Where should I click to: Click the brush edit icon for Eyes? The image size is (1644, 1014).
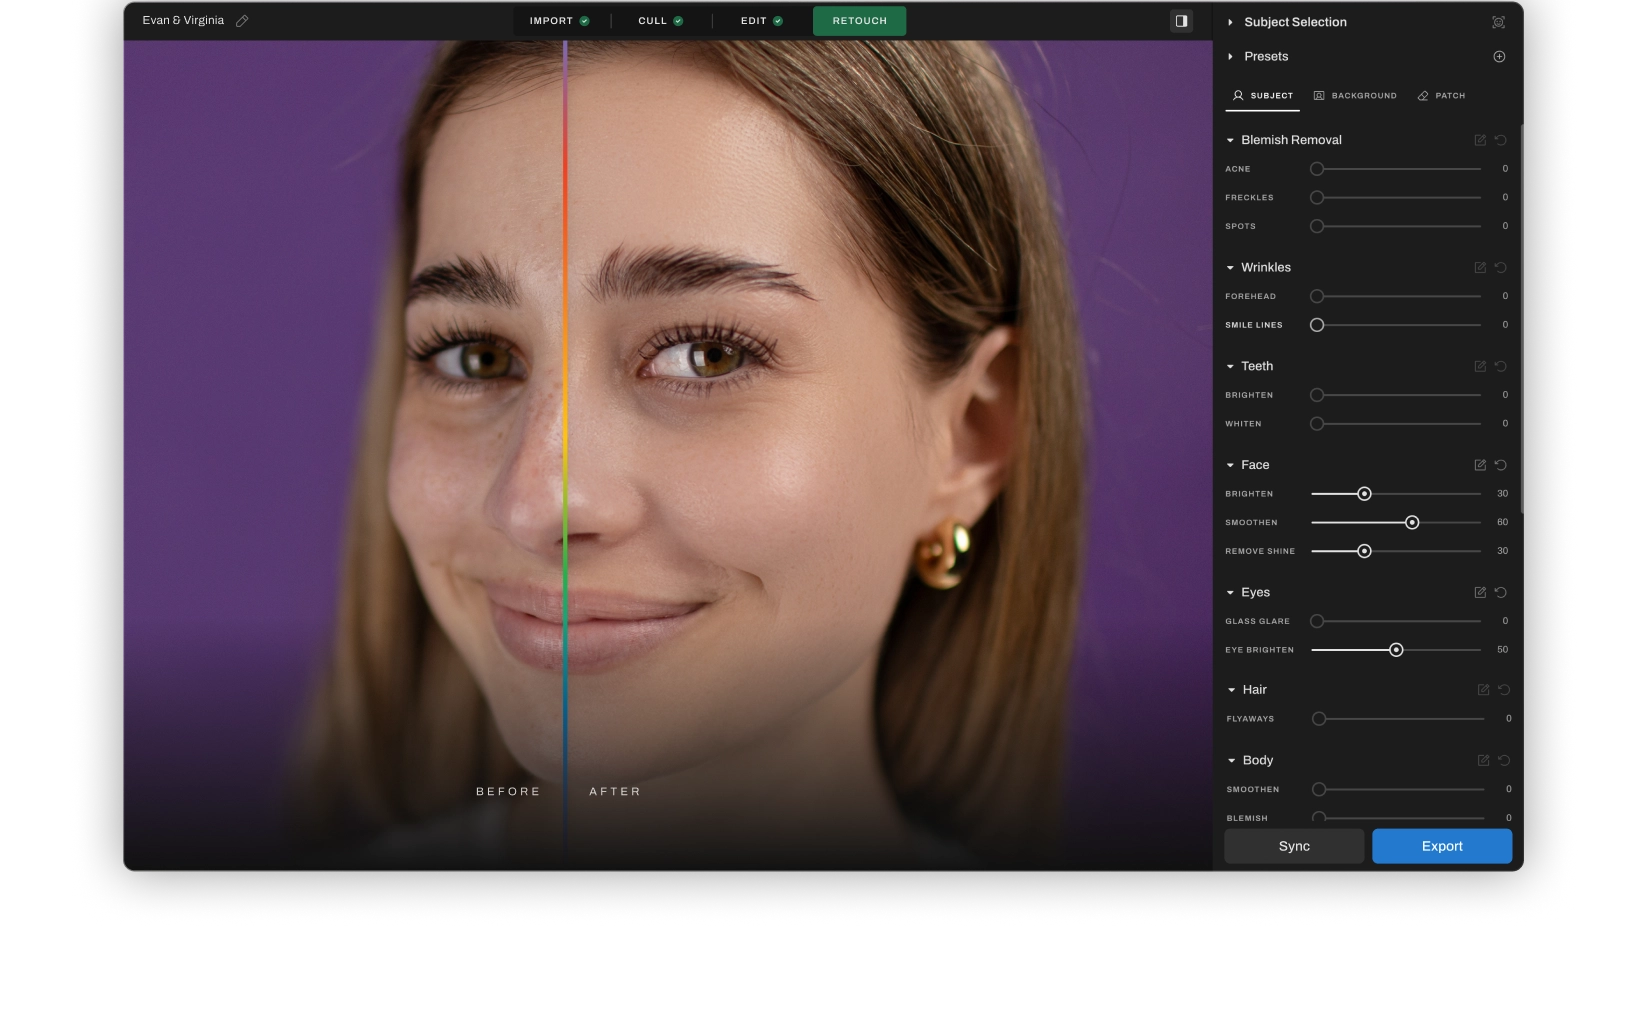pos(1480,592)
